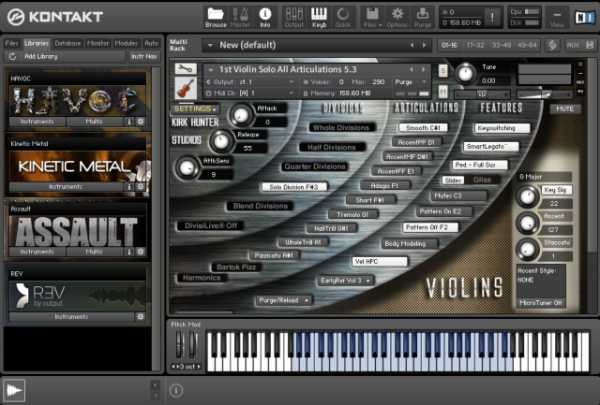Switch to the Modules tab
This screenshot has height=405, width=600.
pyautogui.click(x=126, y=43)
